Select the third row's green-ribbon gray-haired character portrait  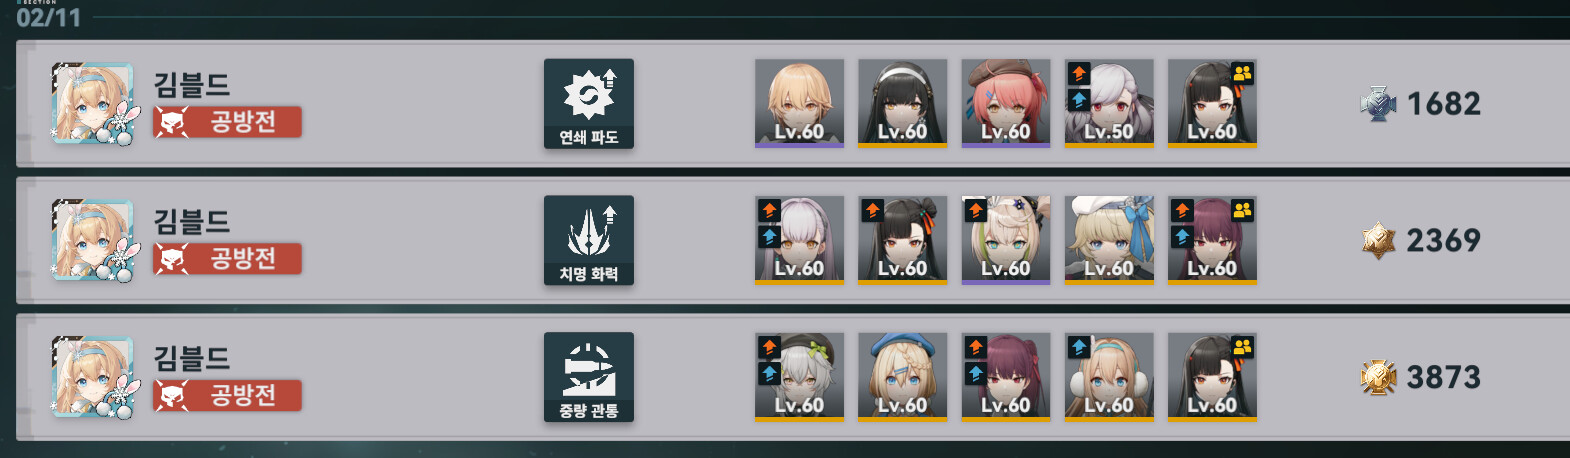pyautogui.click(x=799, y=377)
